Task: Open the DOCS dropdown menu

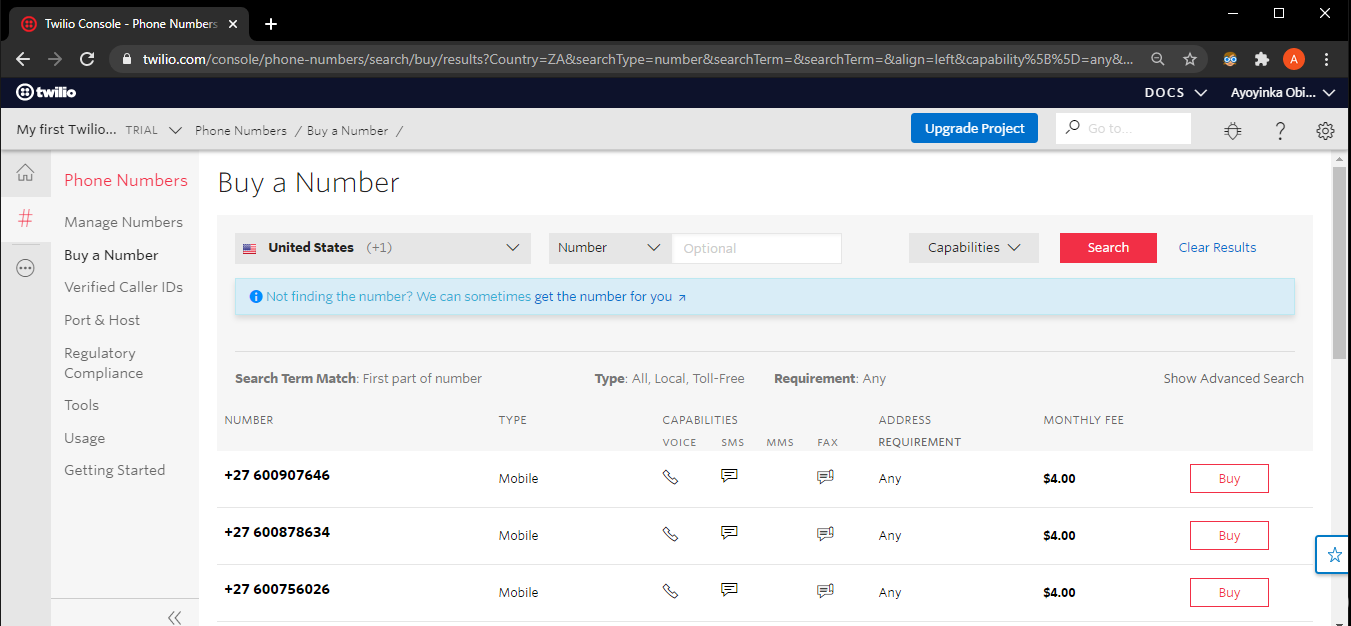Action: click(1177, 93)
